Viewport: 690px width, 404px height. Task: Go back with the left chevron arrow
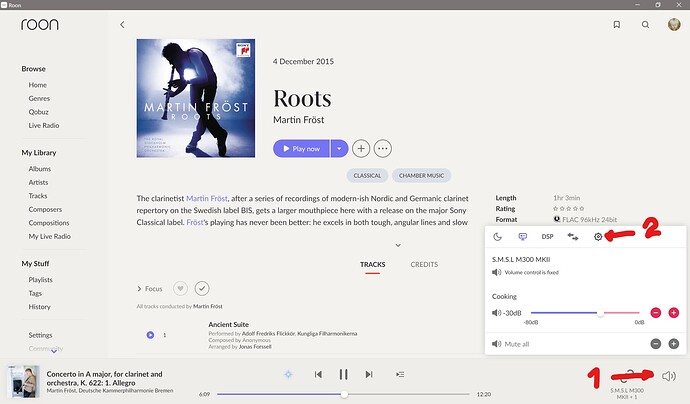[x=122, y=25]
